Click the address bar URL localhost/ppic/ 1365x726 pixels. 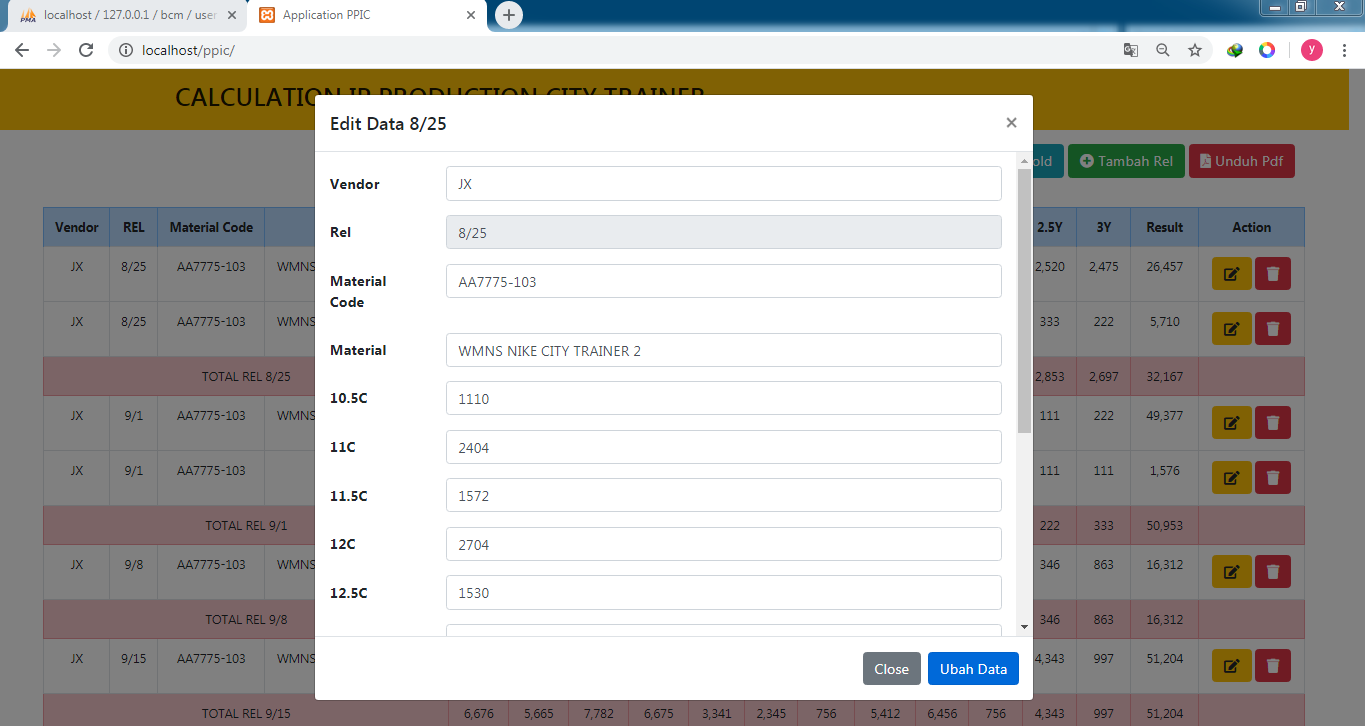pos(188,50)
